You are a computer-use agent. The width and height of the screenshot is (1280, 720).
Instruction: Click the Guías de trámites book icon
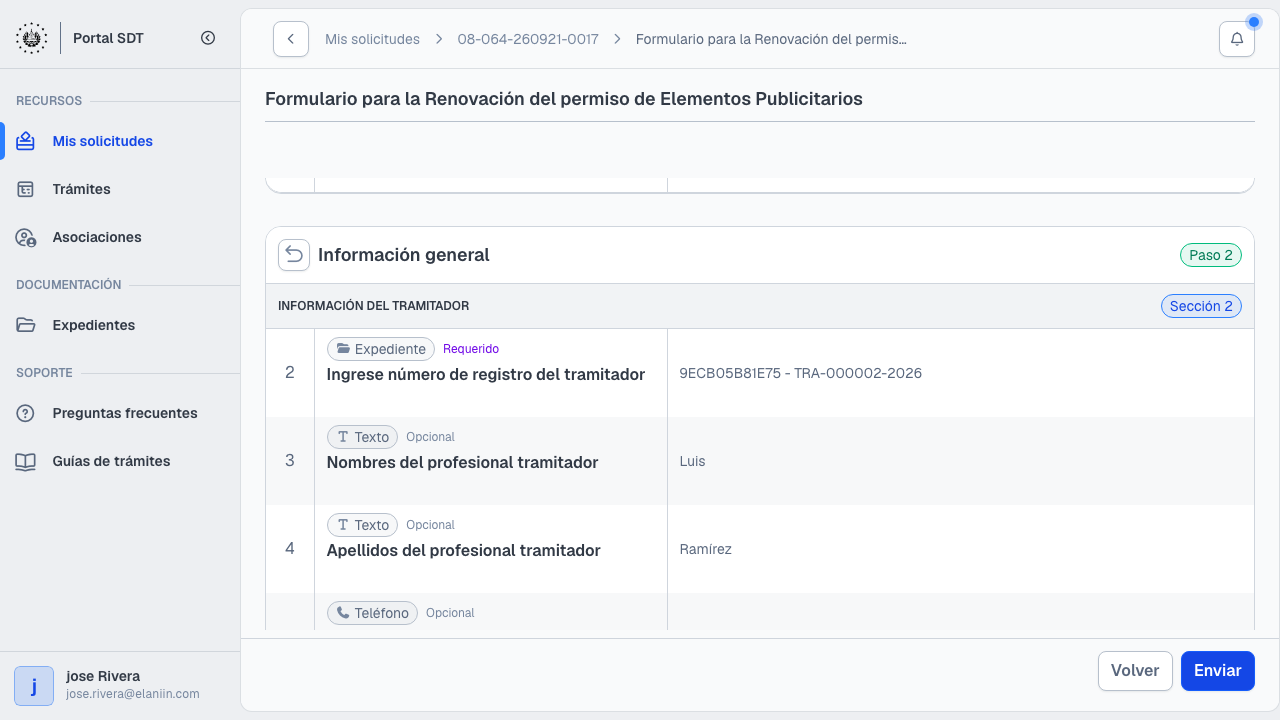point(26,461)
